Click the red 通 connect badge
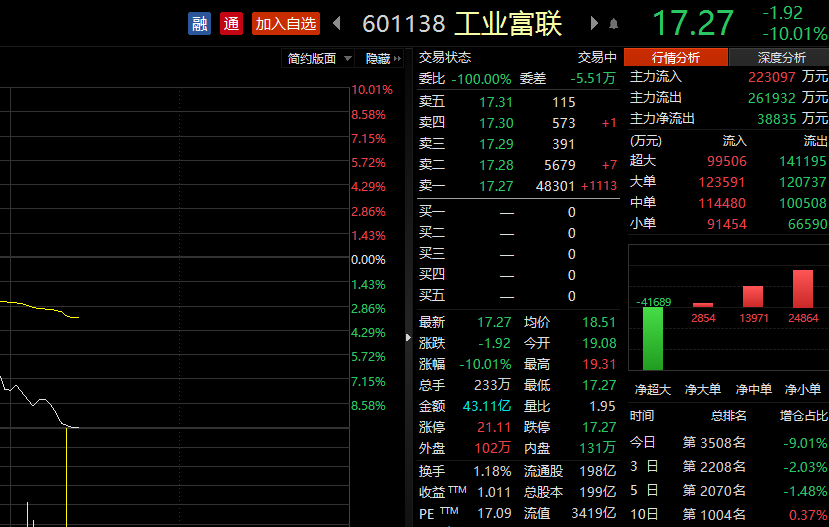Image resolution: width=829 pixels, height=527 pixels. pos(232,23)
